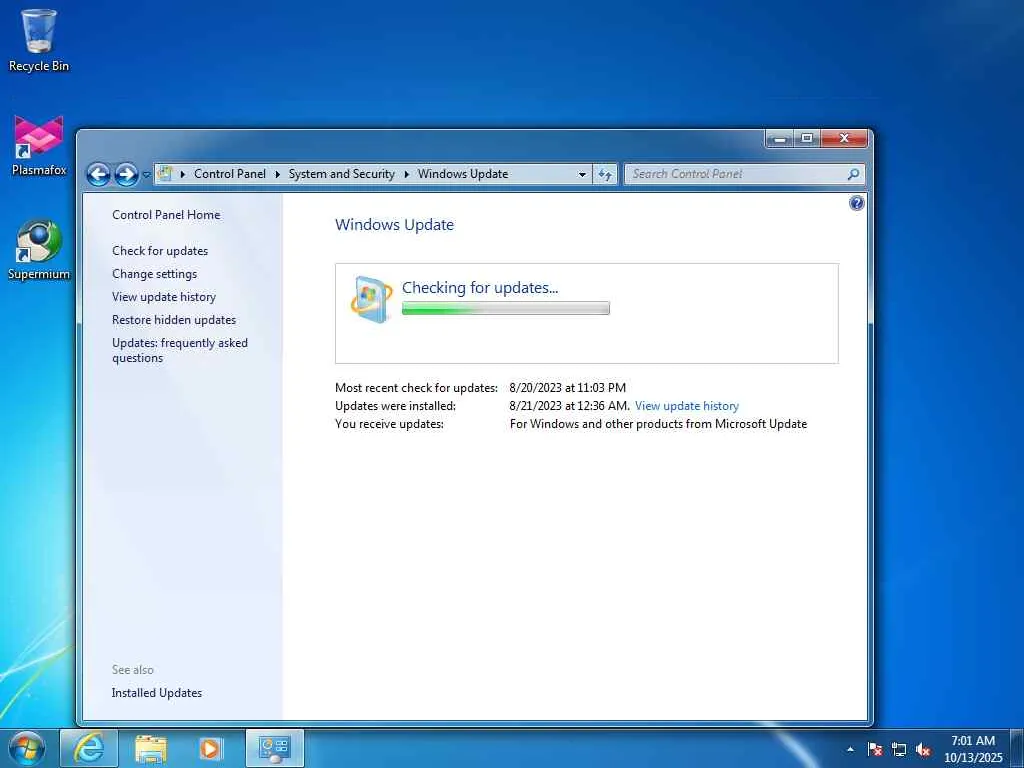The image size is (1024, 768).
Task: Click the Show desktop strip
Action: click(x=1017, y=748)
